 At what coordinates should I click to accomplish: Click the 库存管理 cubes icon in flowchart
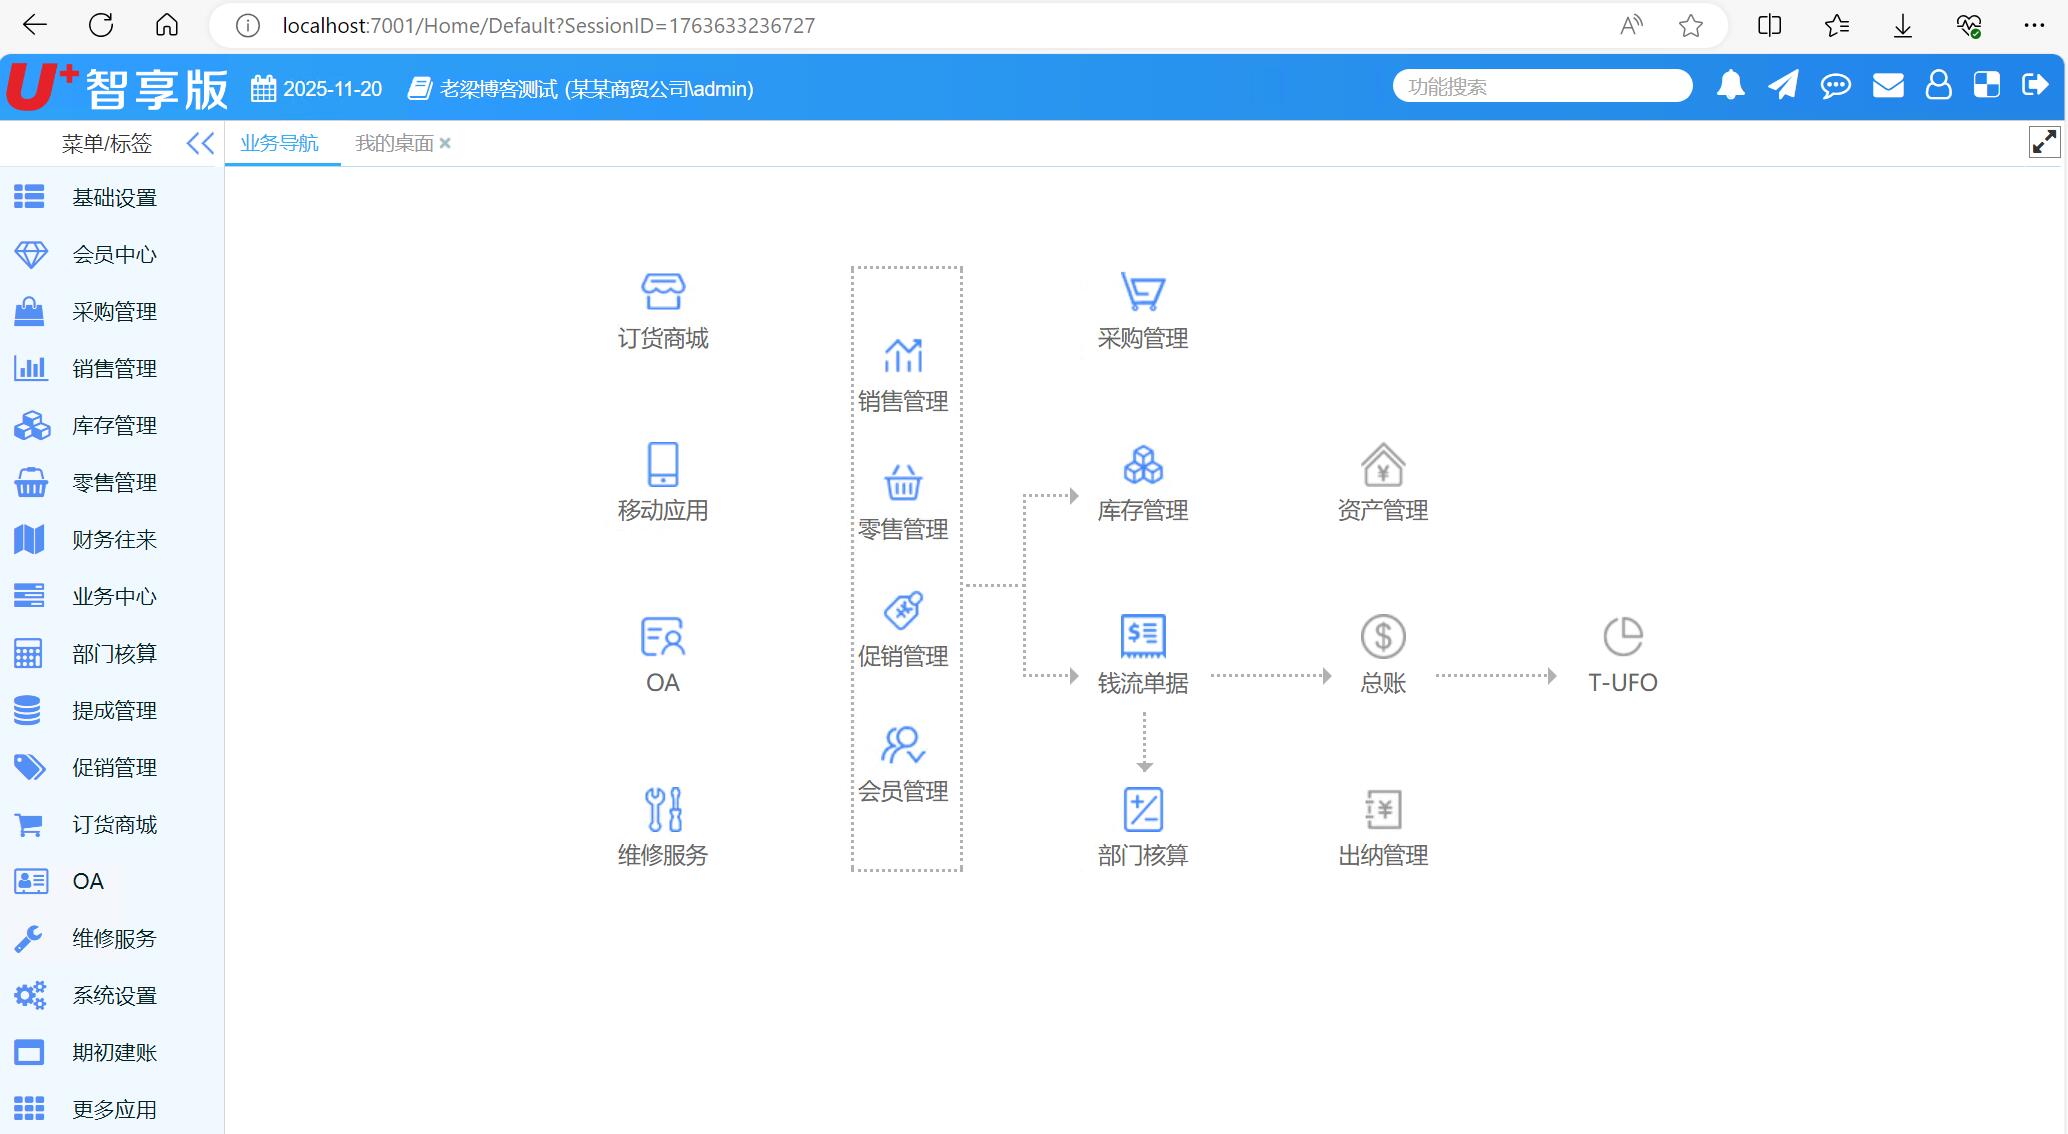[1142, 465]
